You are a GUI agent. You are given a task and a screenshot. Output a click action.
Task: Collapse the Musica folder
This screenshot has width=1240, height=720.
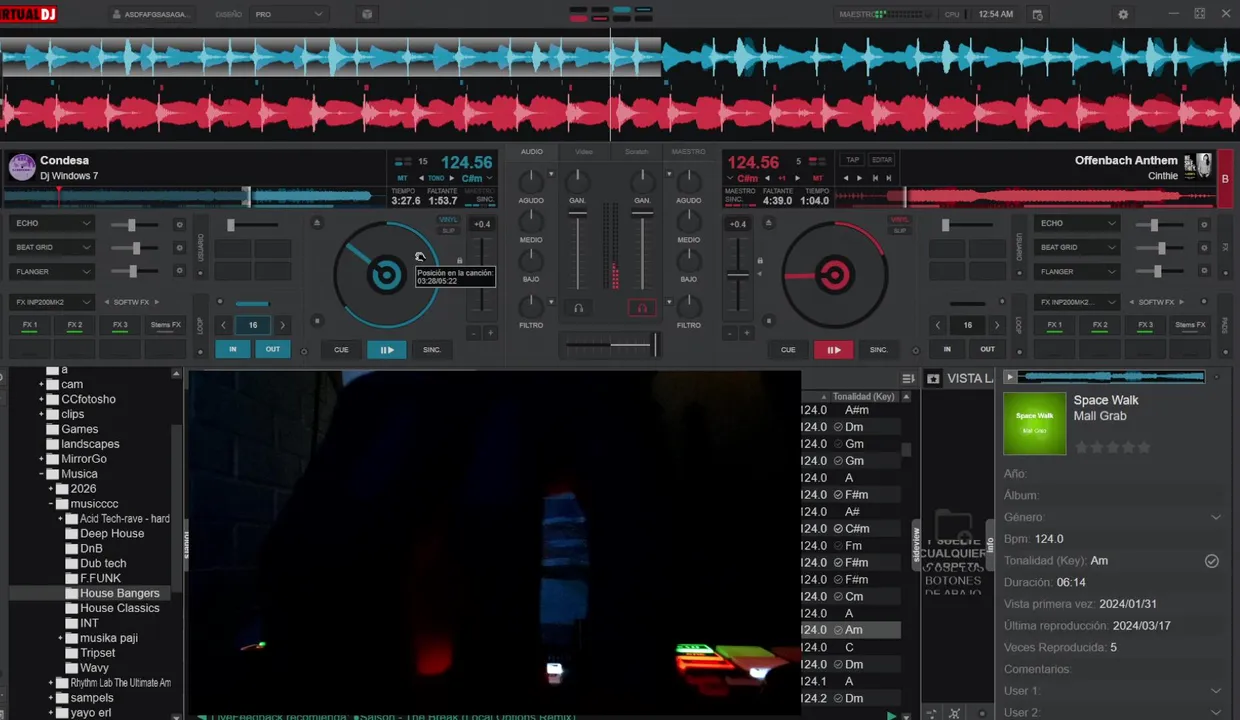42,474
